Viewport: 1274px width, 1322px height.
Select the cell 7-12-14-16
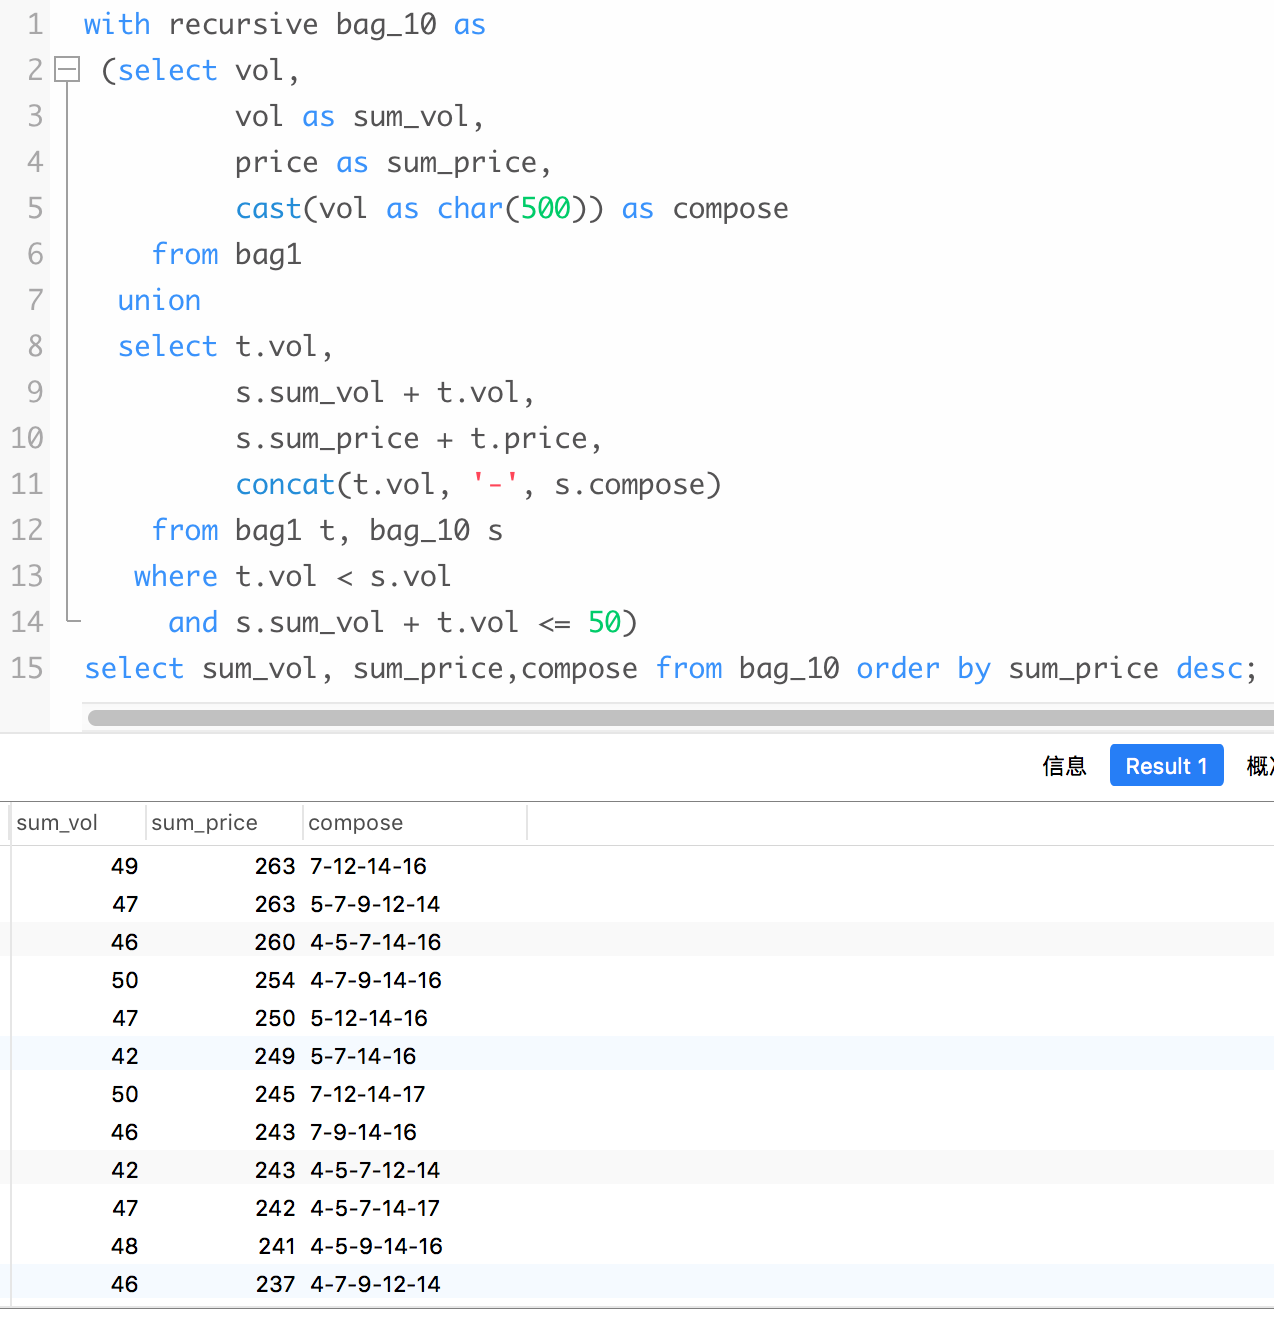(x=368, y=866)
